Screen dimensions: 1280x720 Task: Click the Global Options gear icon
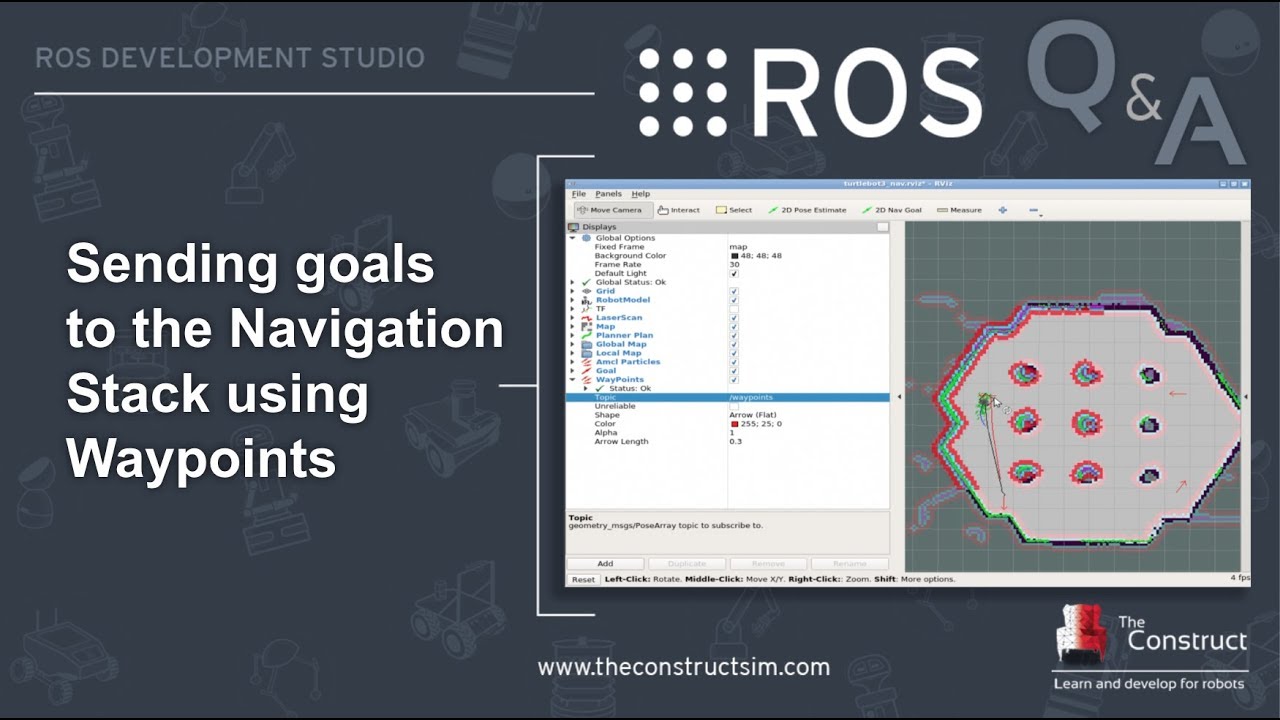[x=587, y=238]
